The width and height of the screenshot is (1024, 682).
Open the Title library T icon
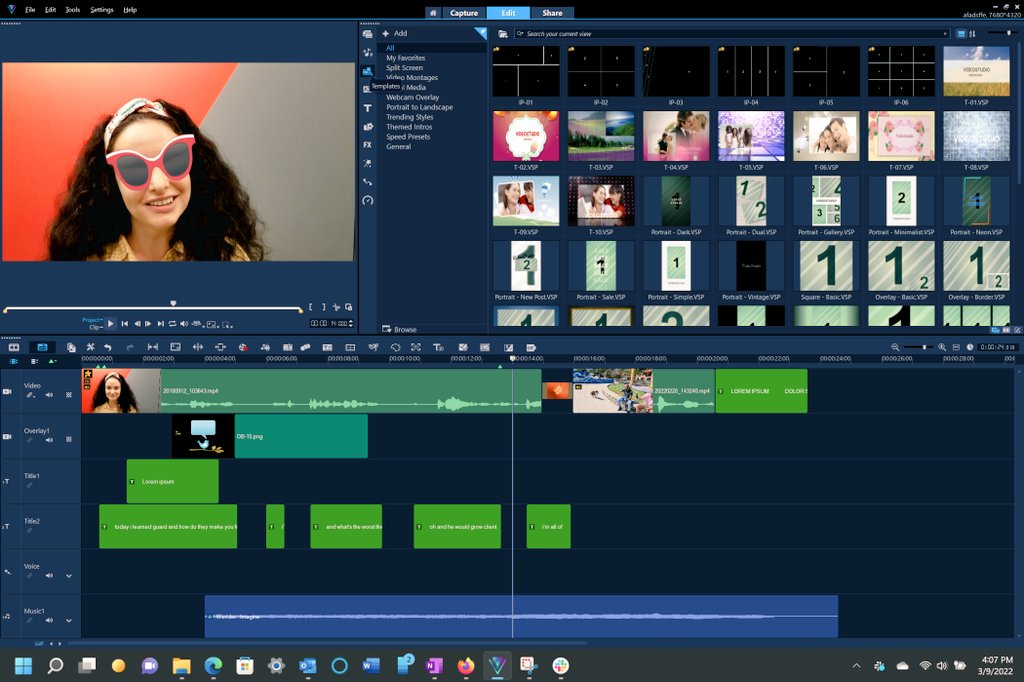click(x=368, y=108)
